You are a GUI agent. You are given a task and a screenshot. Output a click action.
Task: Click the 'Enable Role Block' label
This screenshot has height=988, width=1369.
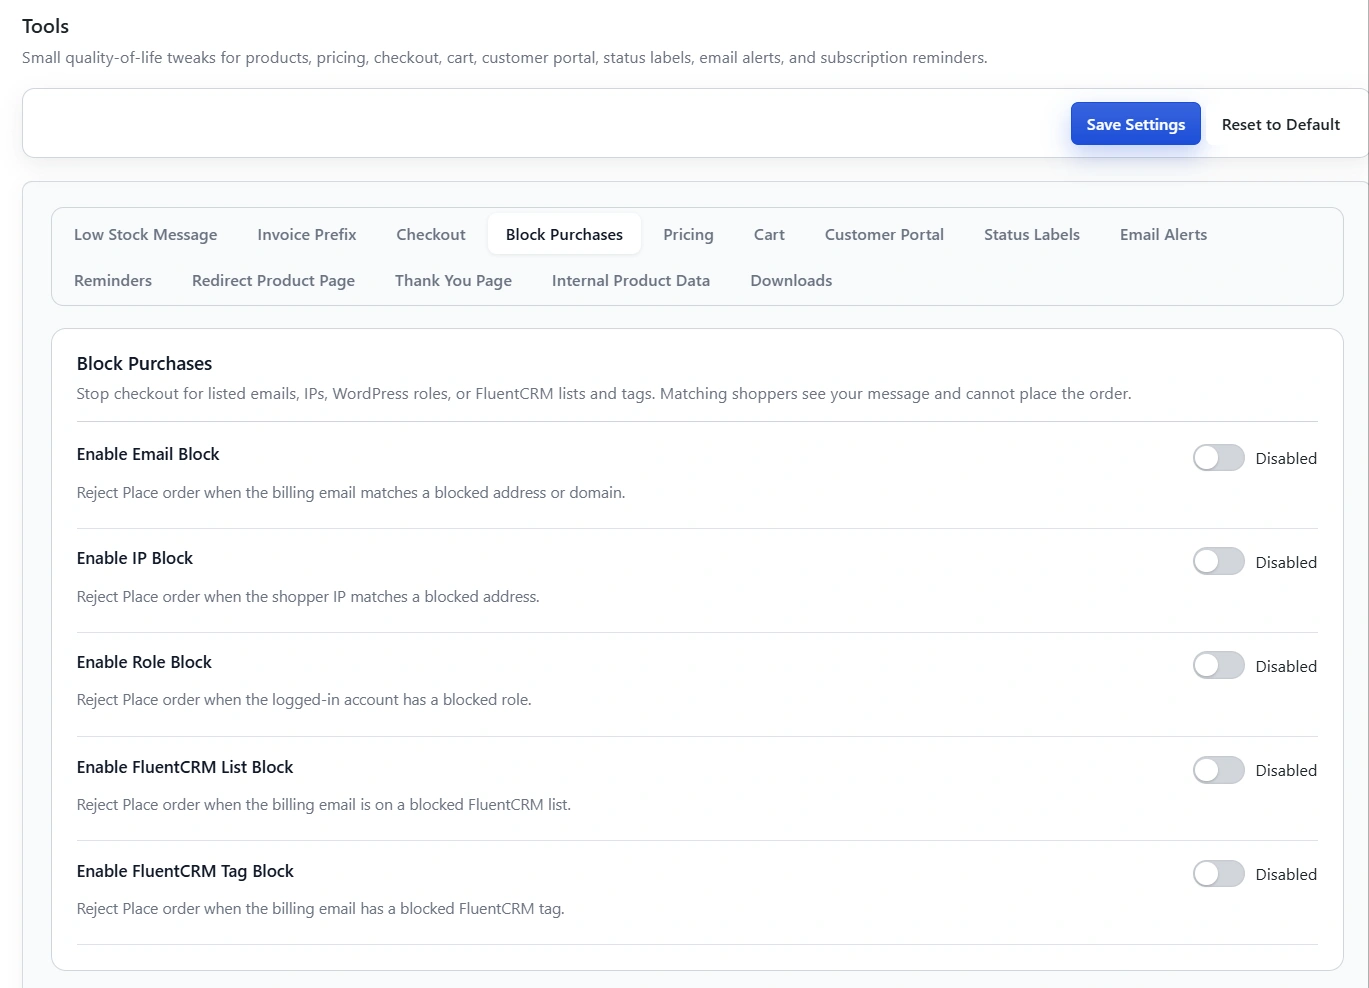[x=144, y=662]
